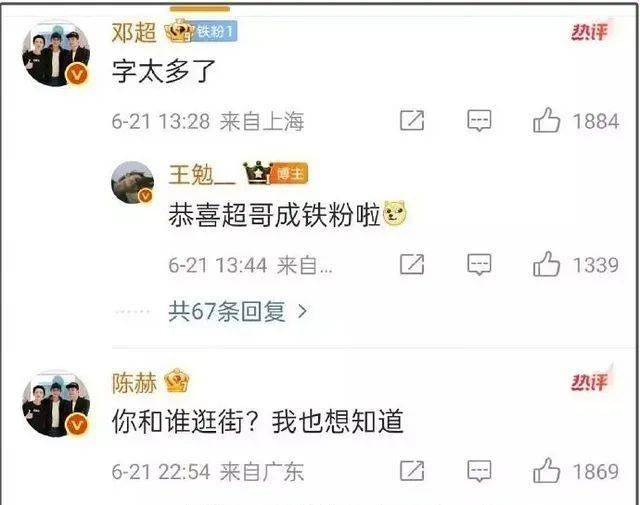Tap the 博主 badge beside 王勉
Viewport: 640px width, 505px height.
pyautogui.click(x=290, y=174)
